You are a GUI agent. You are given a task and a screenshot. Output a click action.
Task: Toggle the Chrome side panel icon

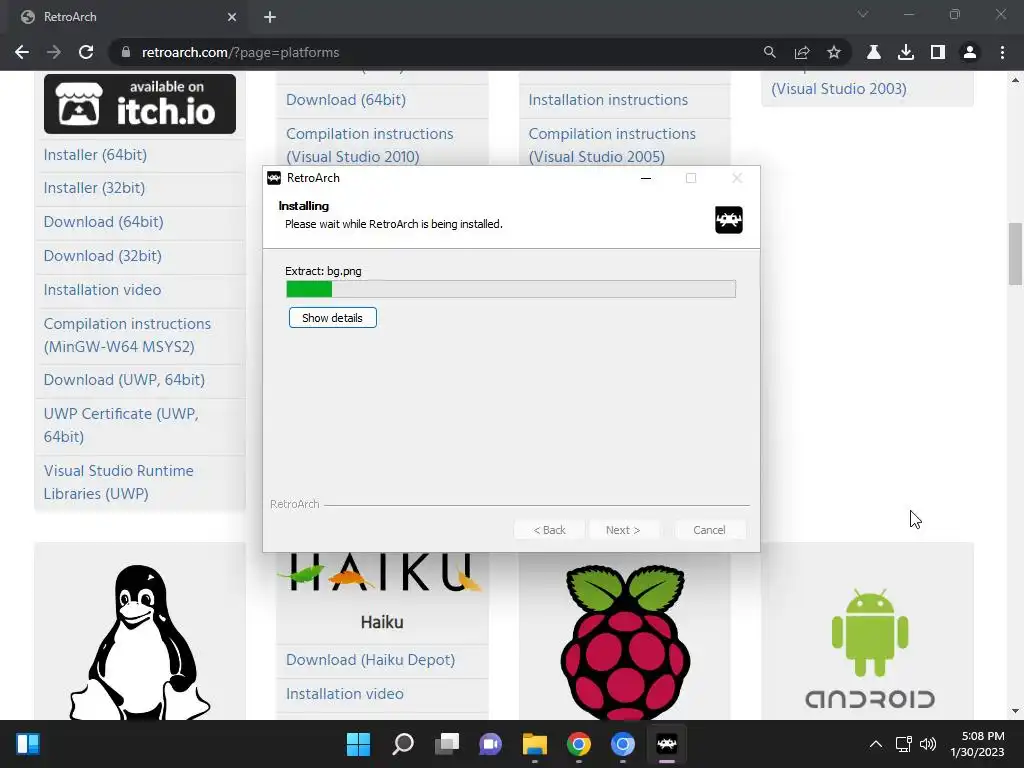[x=938, y=52]
